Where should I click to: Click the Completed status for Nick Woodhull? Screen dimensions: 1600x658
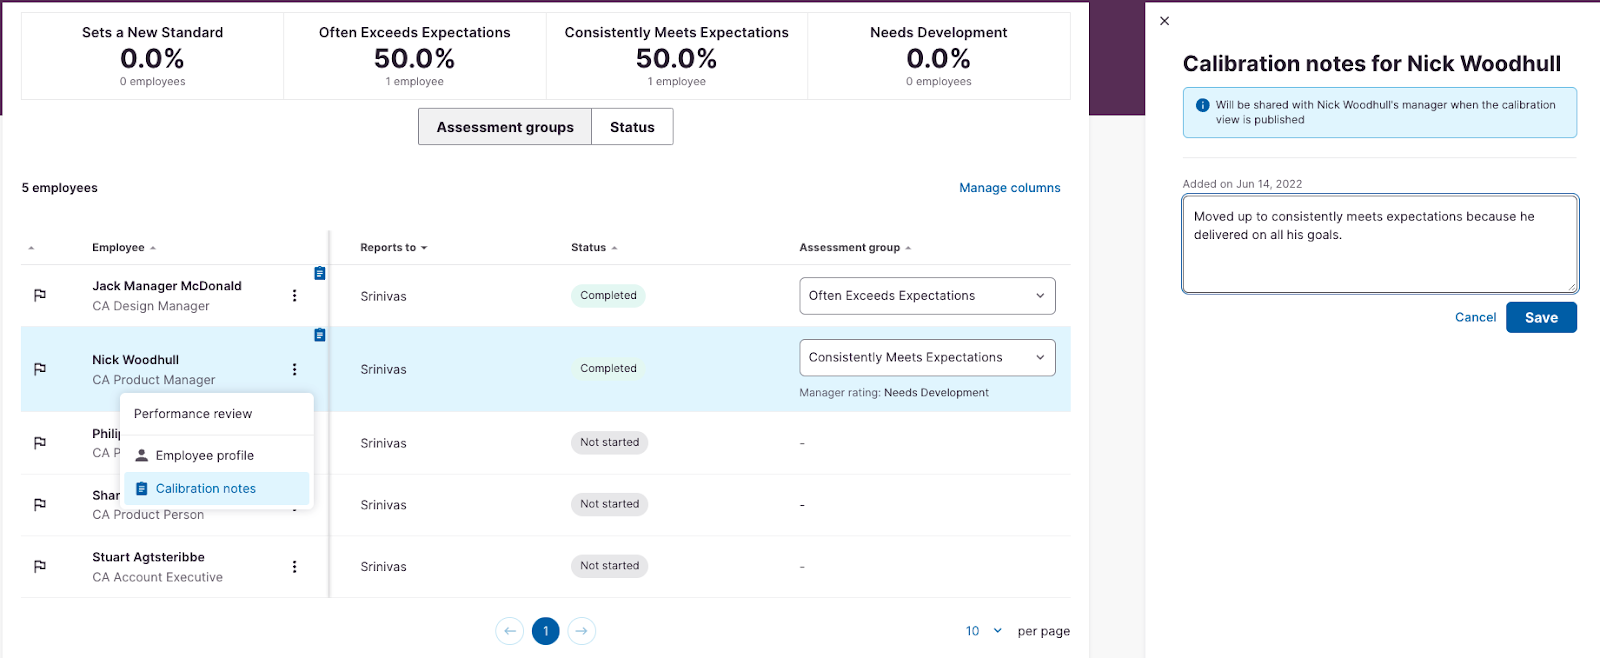pyautogui.click(x=608, y=369)
